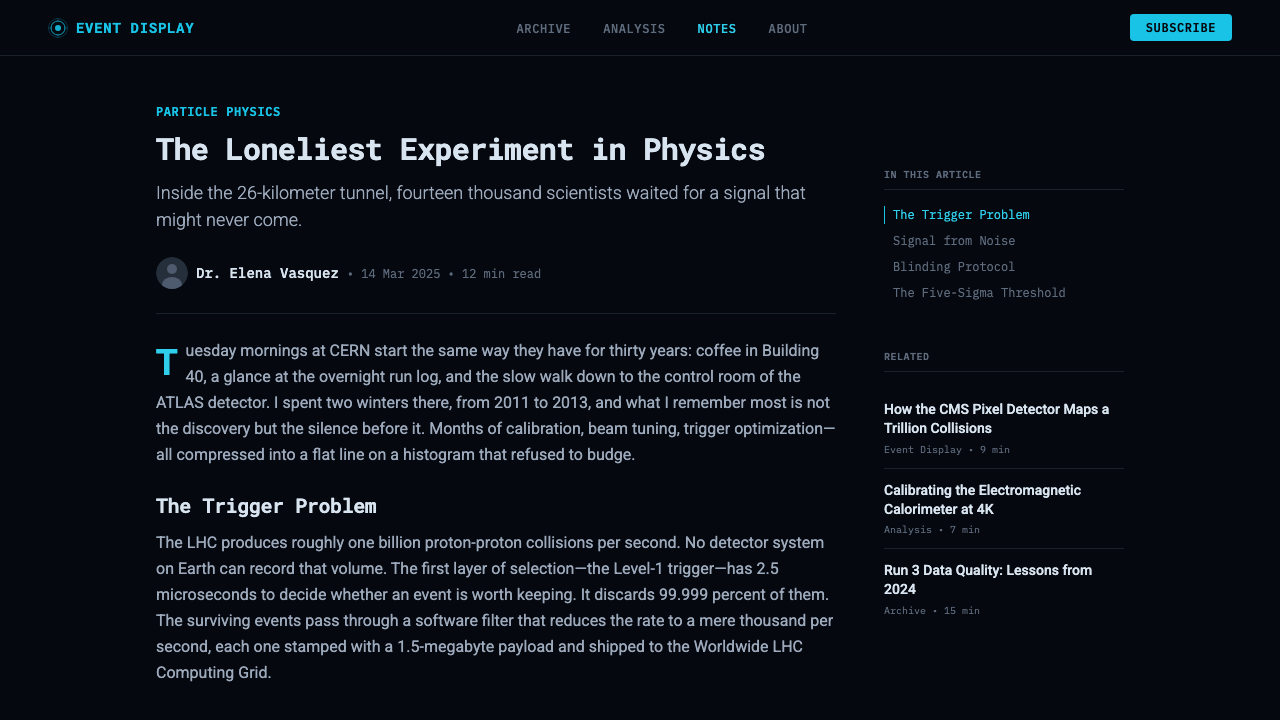
Task: Click the Subscribe button
Action: (x=1181, y=28)
